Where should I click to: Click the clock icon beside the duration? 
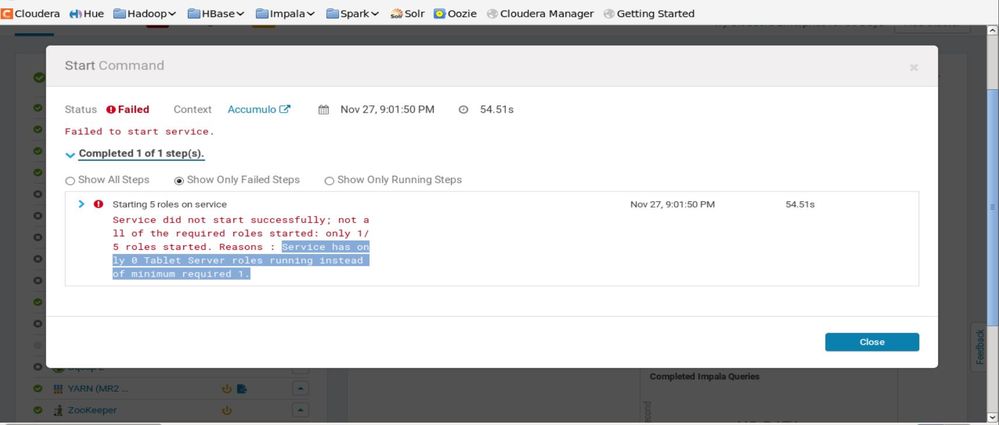tap(463, 110)
